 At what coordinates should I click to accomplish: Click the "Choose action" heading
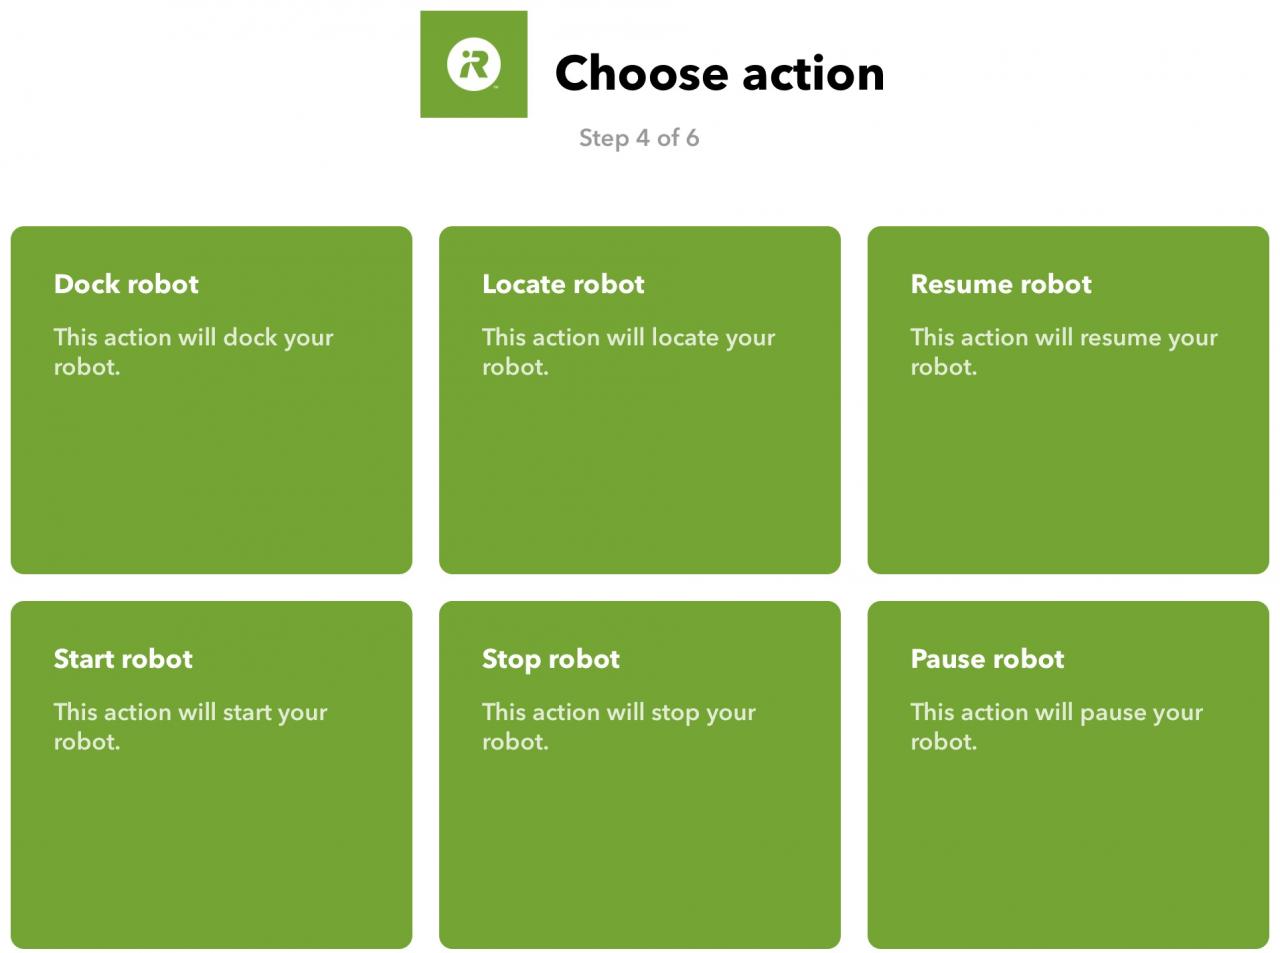click(719, 73)
